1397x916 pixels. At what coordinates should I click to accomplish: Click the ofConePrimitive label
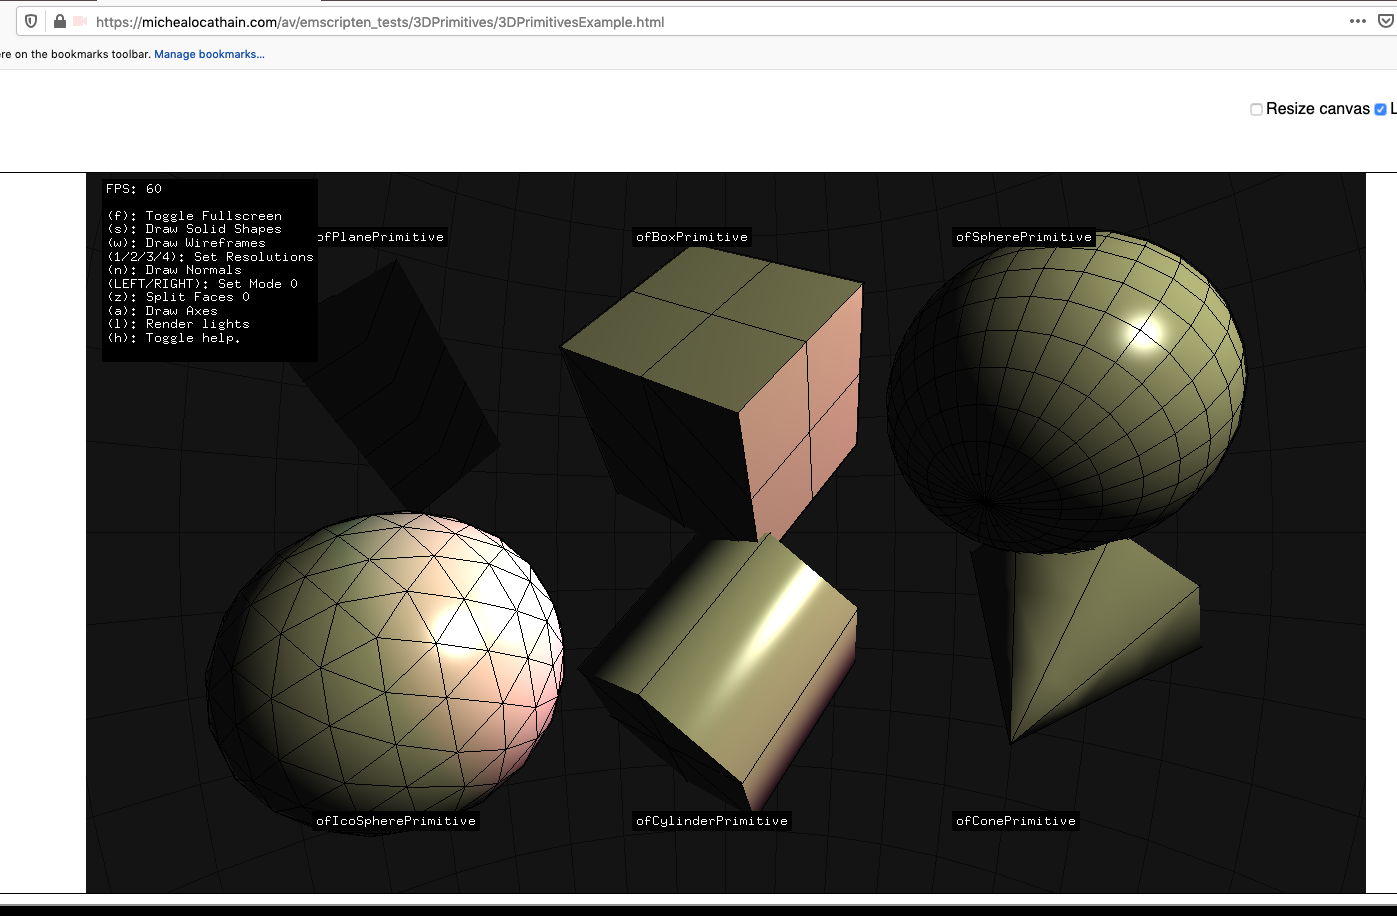(x=1015, y=820)
